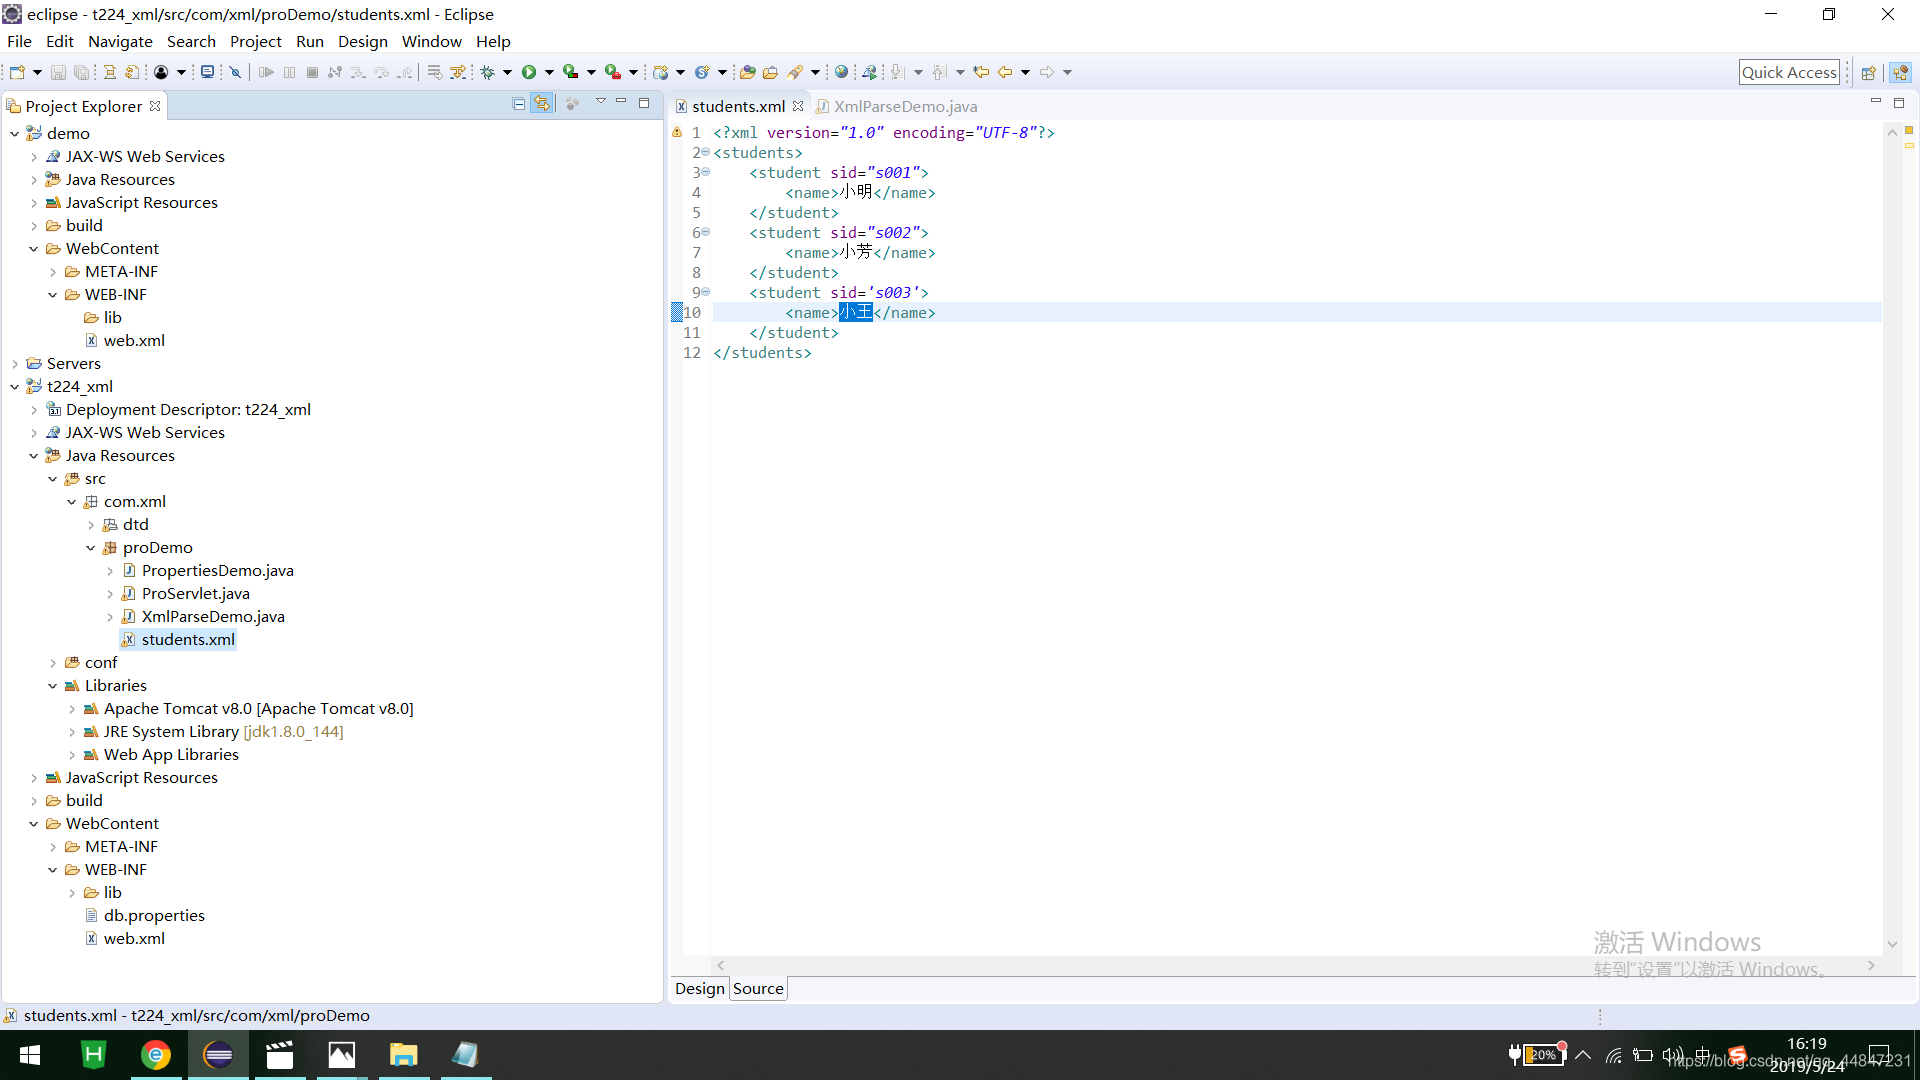The image size is (1920, 1080).
Task: Open Windows Start menu button
Action: [30, 1055]
